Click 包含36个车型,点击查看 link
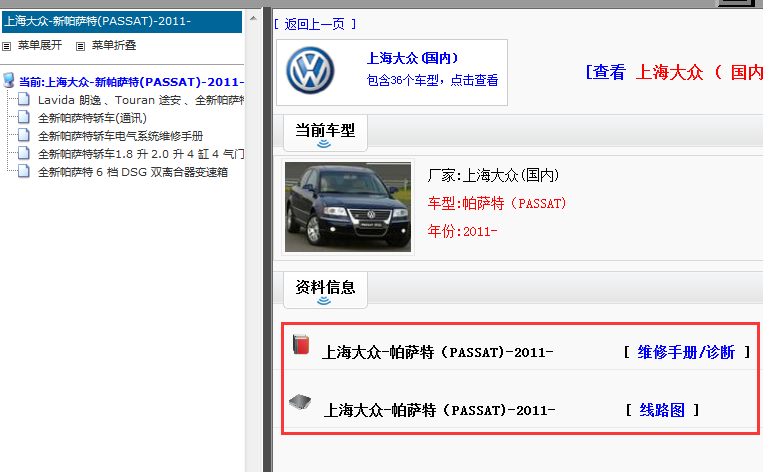 (x=433, y=80)
